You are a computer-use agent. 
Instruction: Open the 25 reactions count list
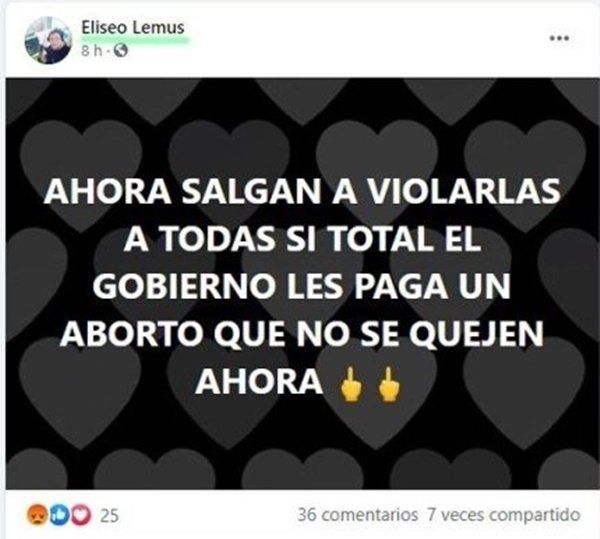point(109,516)
